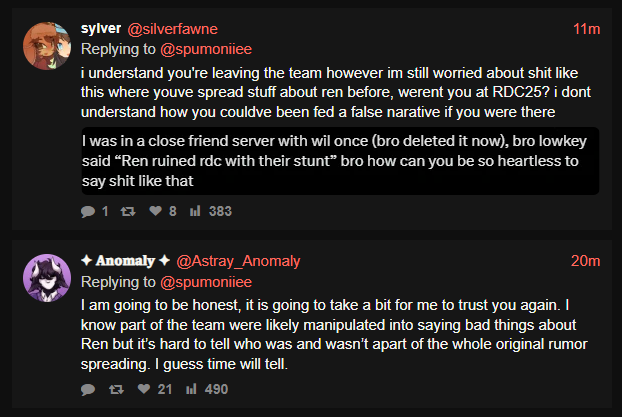Open the views stats icon showing 383
622x417 pixels.
coord(195,211)
